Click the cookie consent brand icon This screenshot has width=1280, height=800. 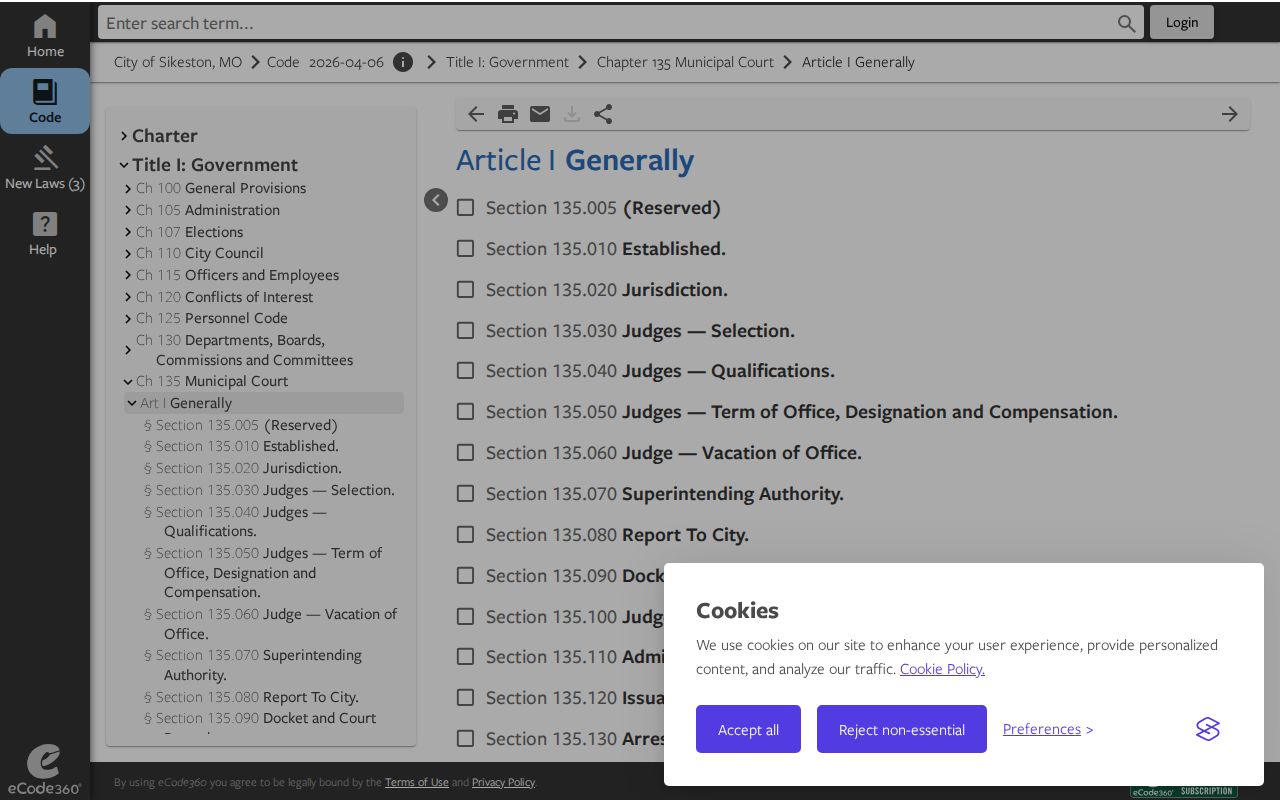(x=1208, y=729)
